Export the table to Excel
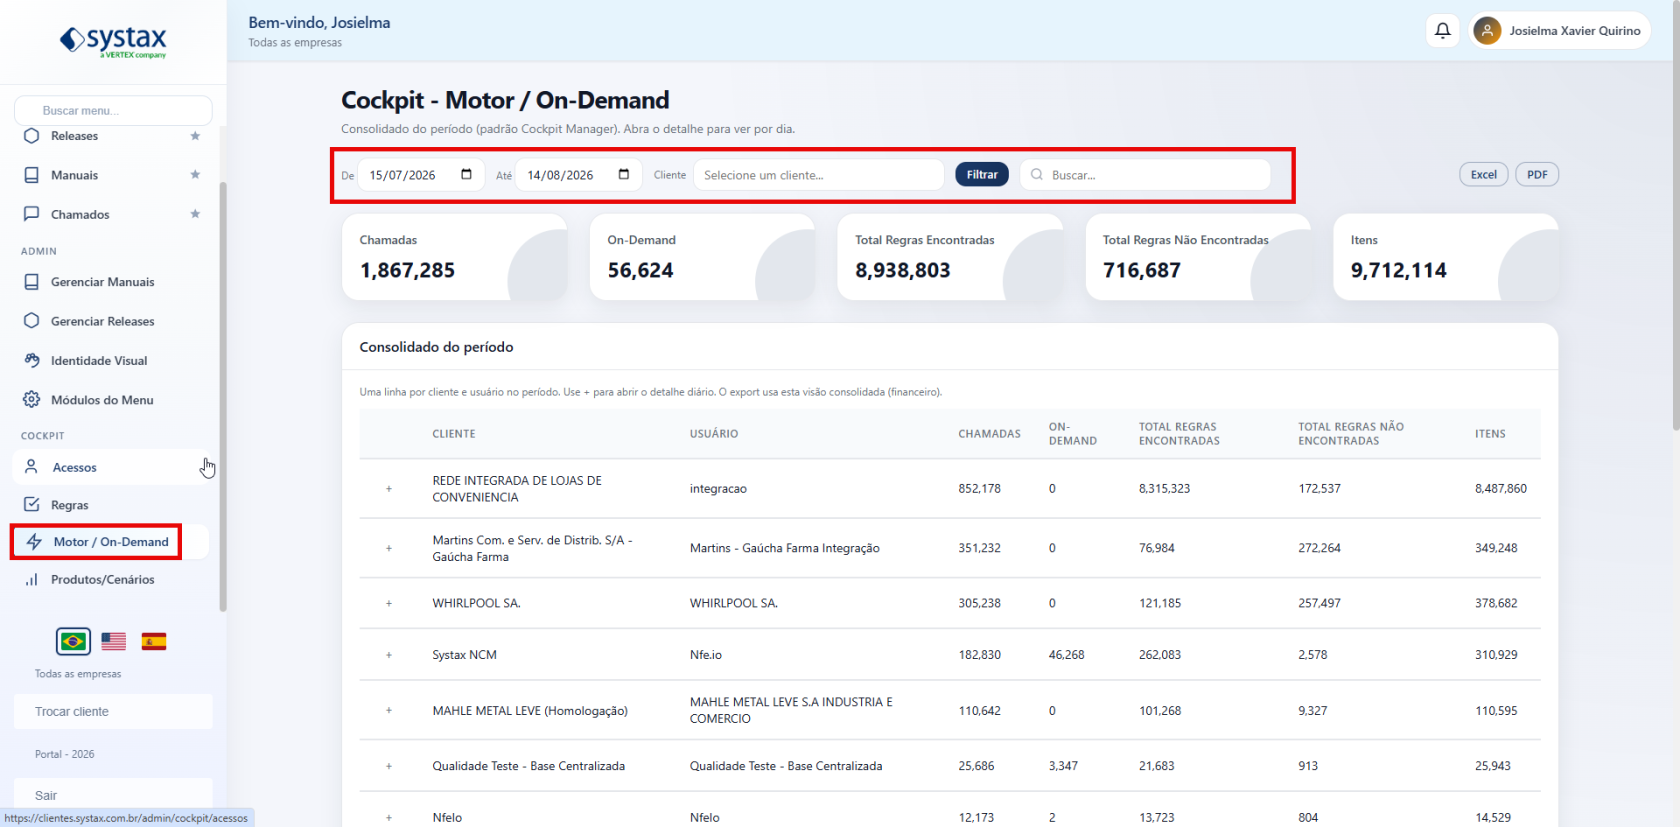Viewport: 1680px width, 827px height. [1484, 175]
